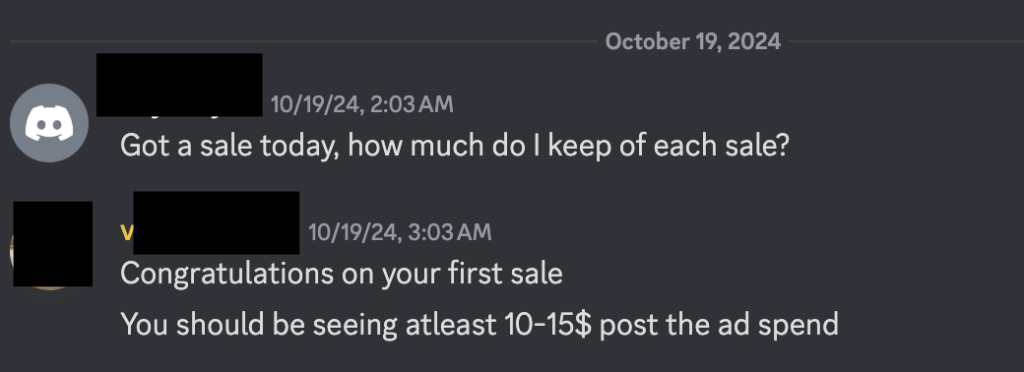Click the yellow V letter of the username
Viewport: 1024px width, 372px height.
[x=127, y=232]
